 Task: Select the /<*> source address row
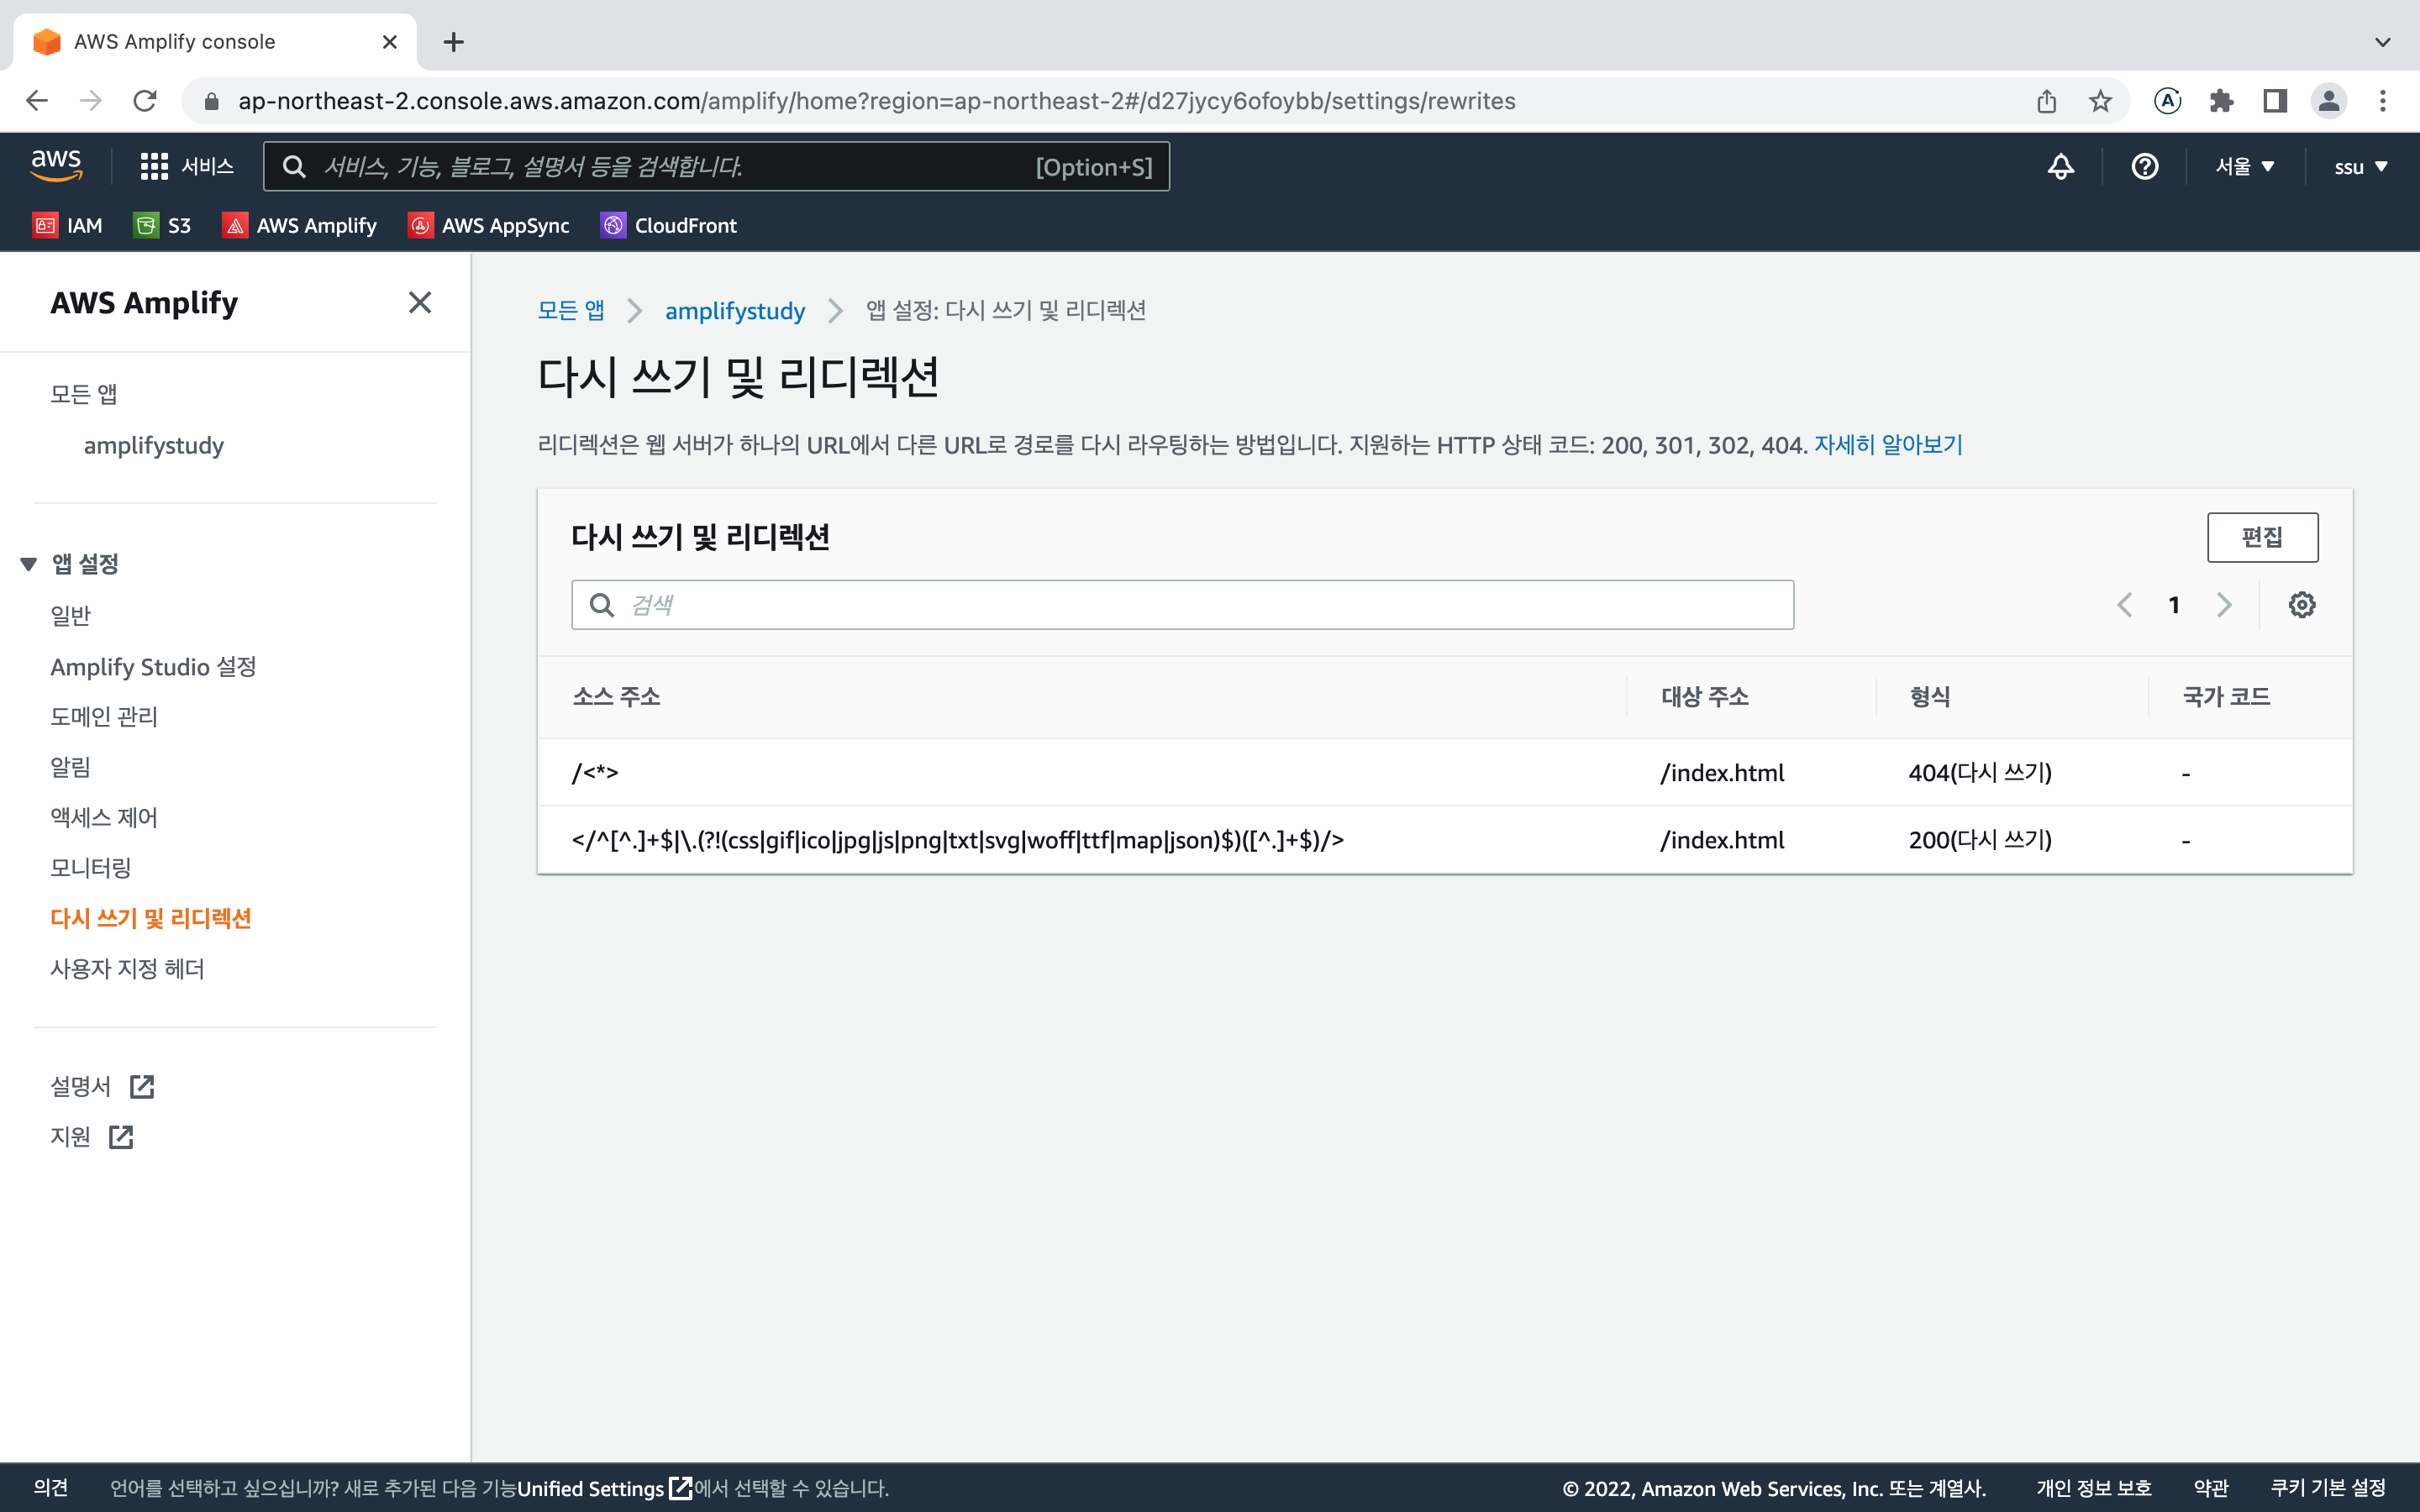tap(1444, 772)
